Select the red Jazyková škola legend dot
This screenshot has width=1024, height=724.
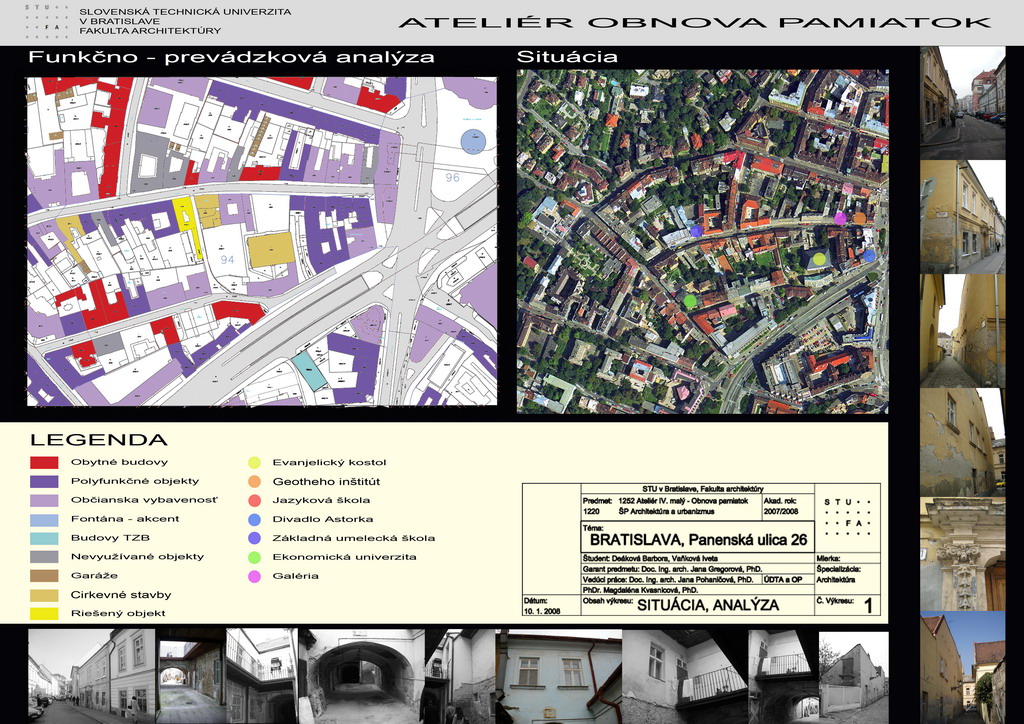(x=254, y=500)
